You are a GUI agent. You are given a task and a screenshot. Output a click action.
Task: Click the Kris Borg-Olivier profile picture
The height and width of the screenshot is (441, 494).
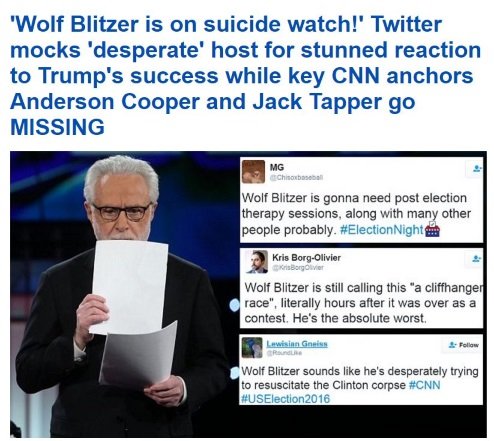257,262
